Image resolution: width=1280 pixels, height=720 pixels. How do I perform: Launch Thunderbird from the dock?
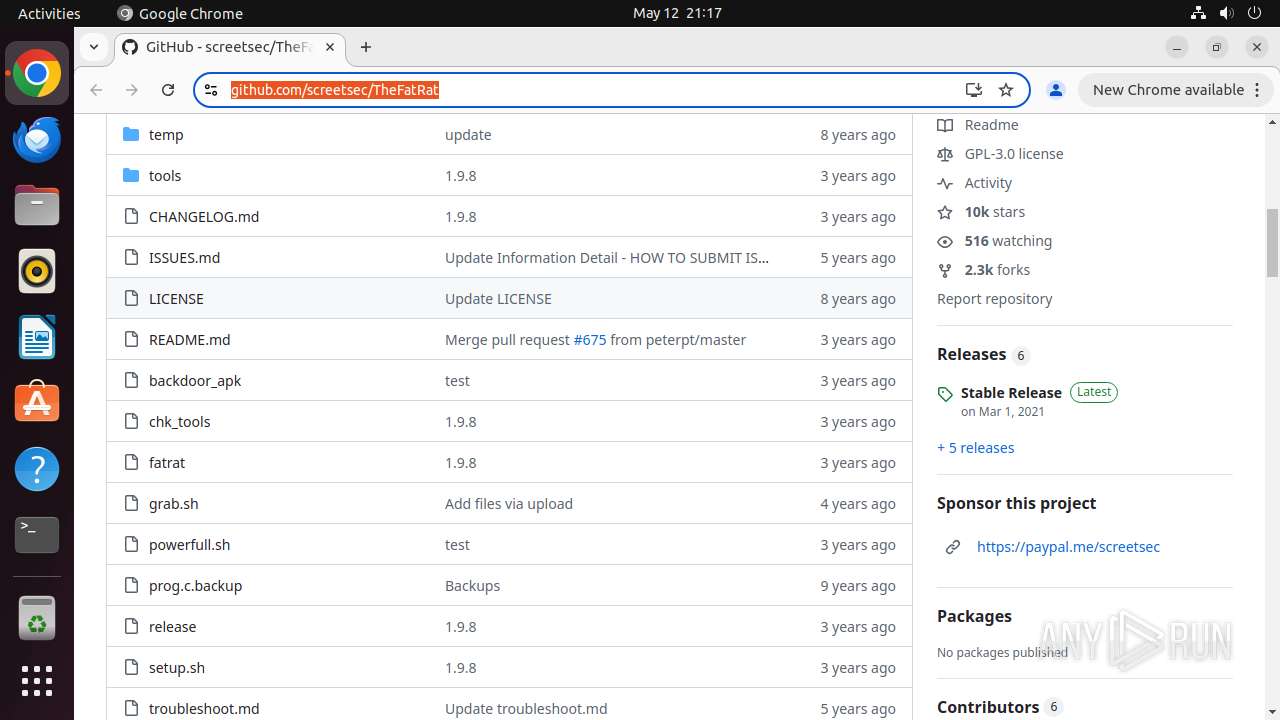point(37,140)
